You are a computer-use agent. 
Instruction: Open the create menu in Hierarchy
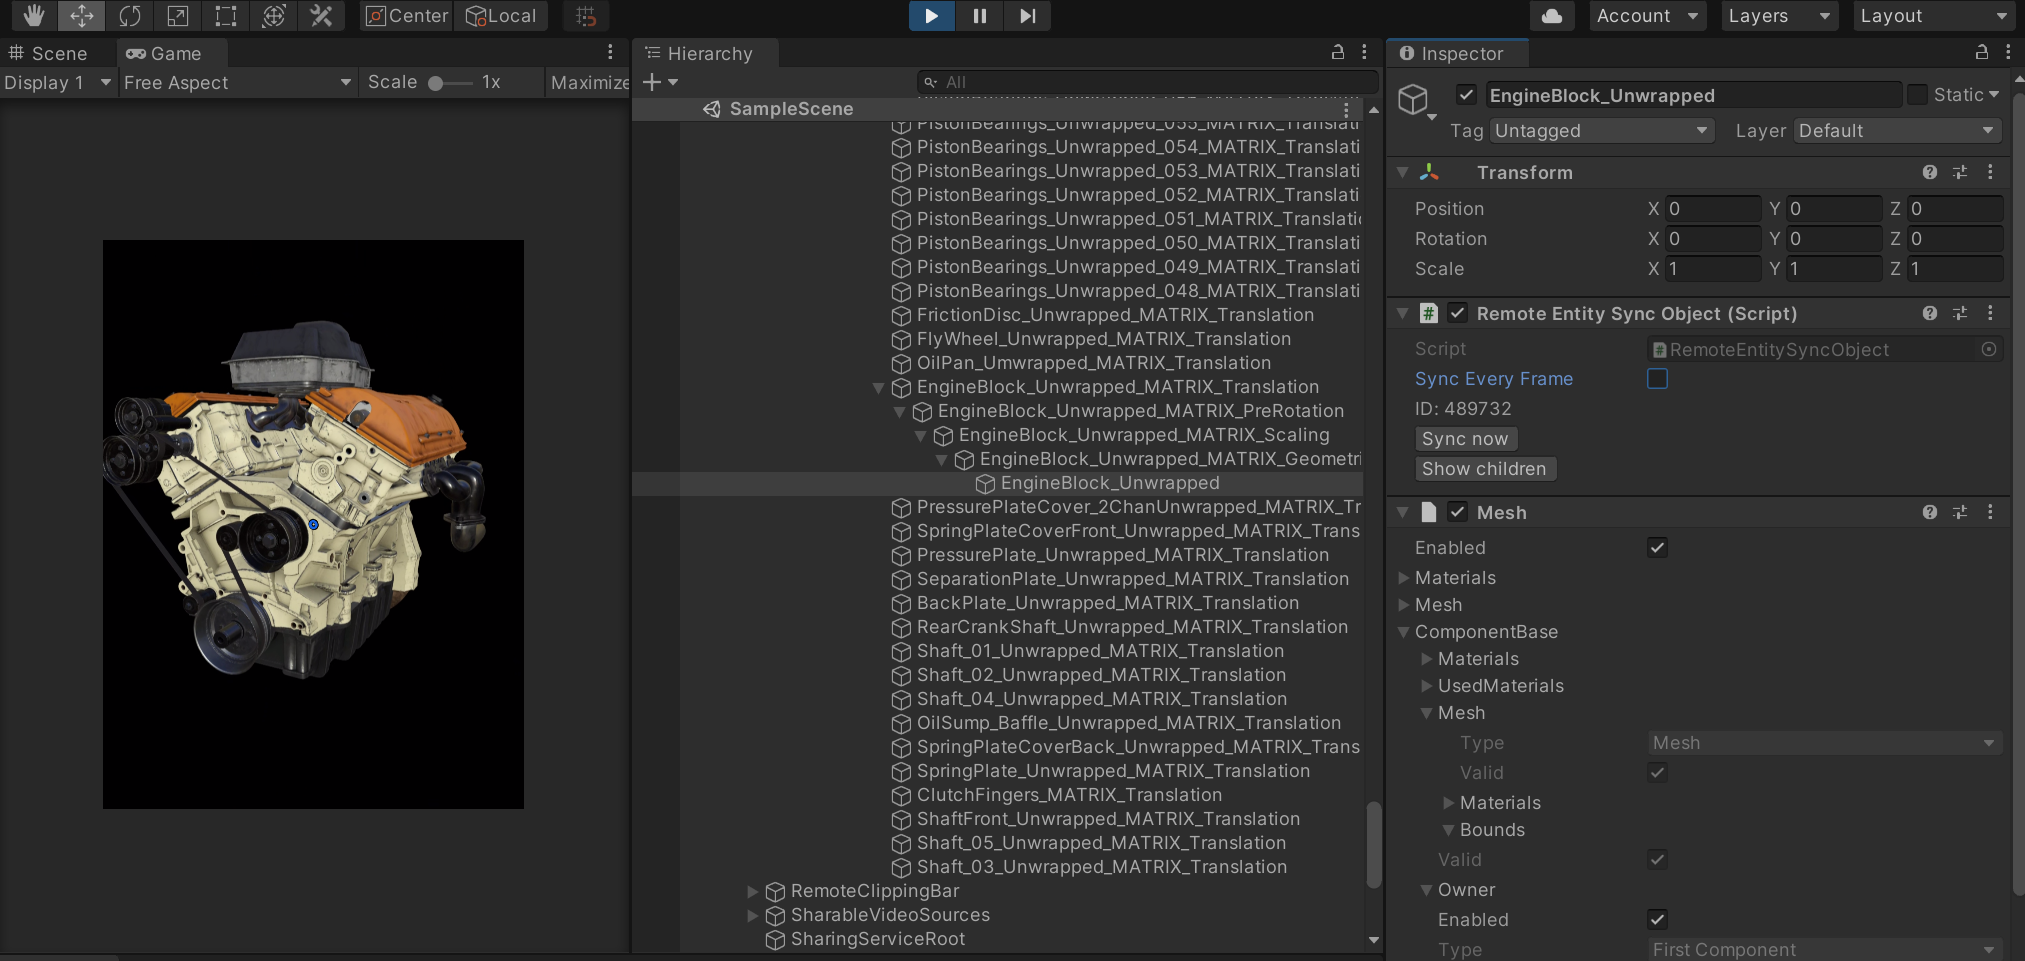(x=651, y=82)
